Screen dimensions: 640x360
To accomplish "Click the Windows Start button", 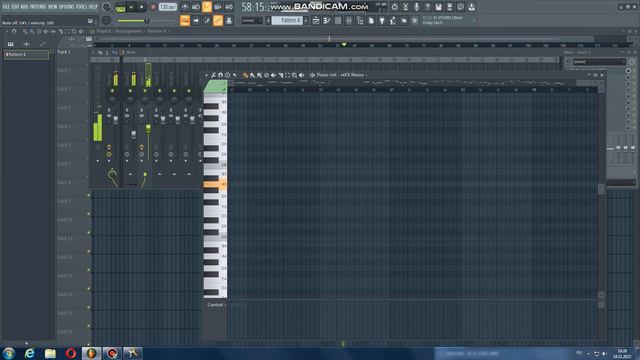I will [9, 353].
